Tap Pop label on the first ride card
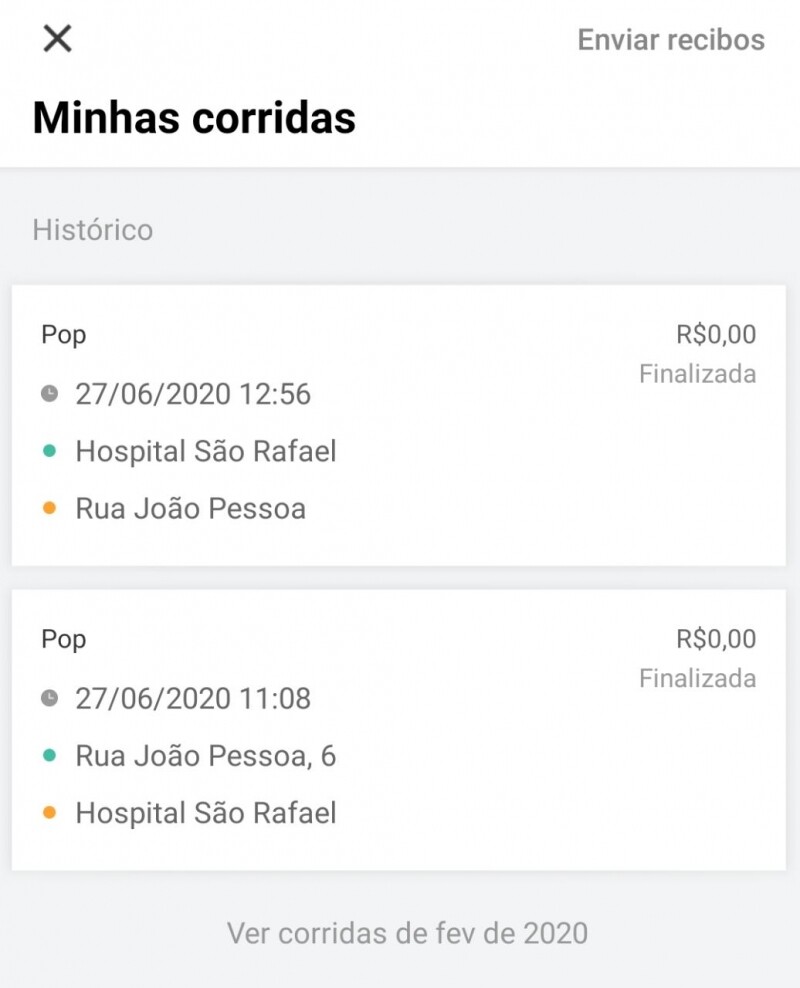Screen dimensions: 800x988 pos(64,335)
